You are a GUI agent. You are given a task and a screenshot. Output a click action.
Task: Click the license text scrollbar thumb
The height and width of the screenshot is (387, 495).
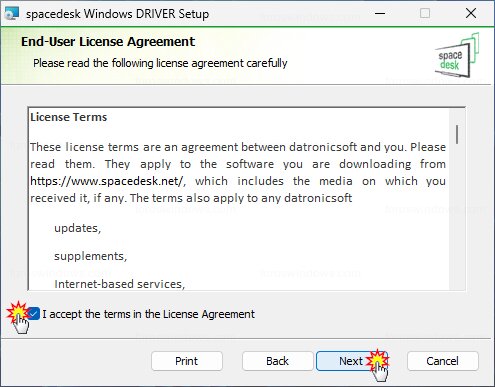click(457, 134)
